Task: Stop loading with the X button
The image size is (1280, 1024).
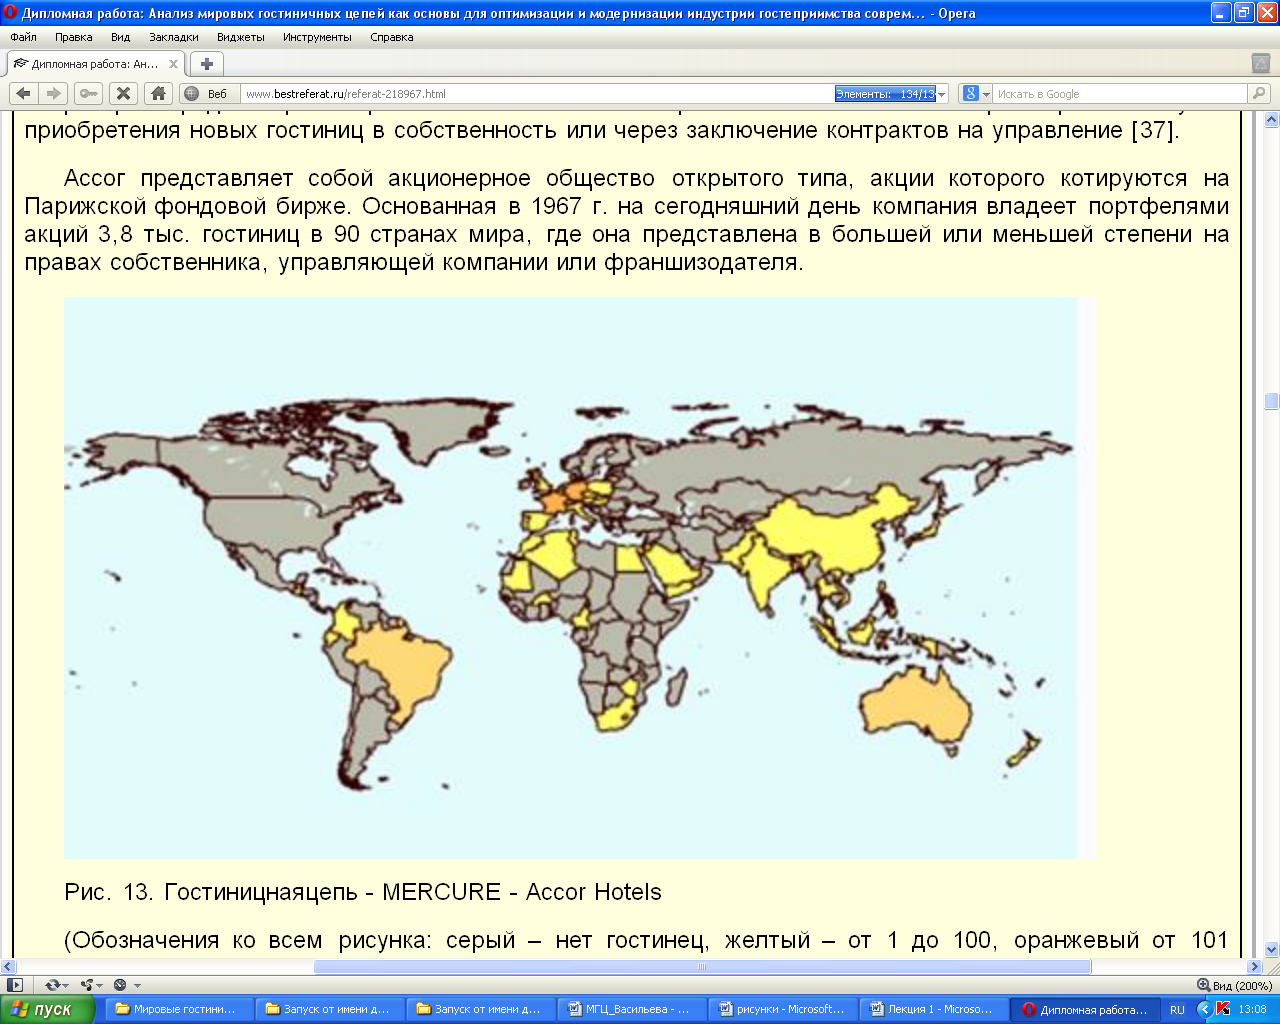Action: (123, 94)
